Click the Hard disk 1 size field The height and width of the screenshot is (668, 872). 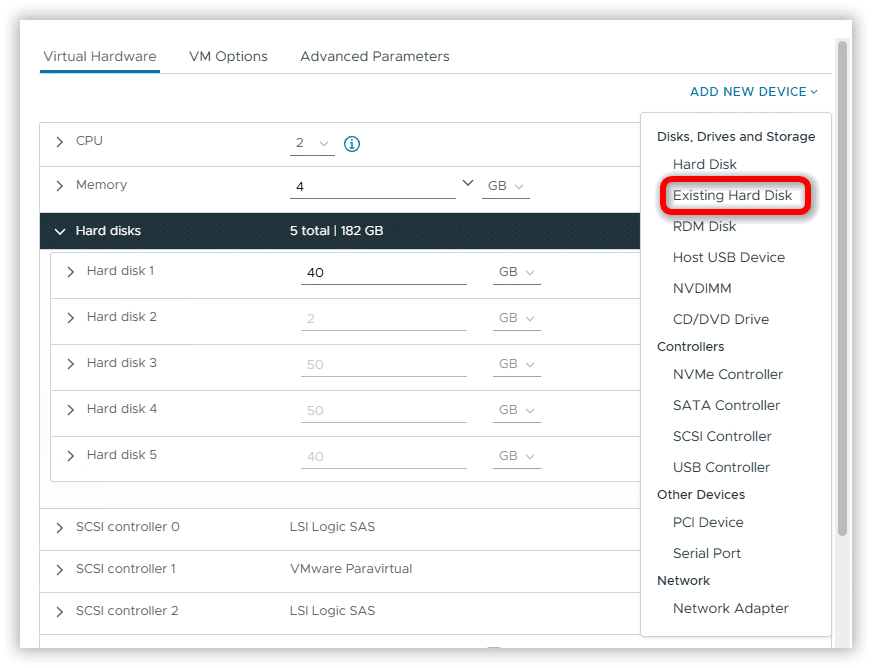383,273
